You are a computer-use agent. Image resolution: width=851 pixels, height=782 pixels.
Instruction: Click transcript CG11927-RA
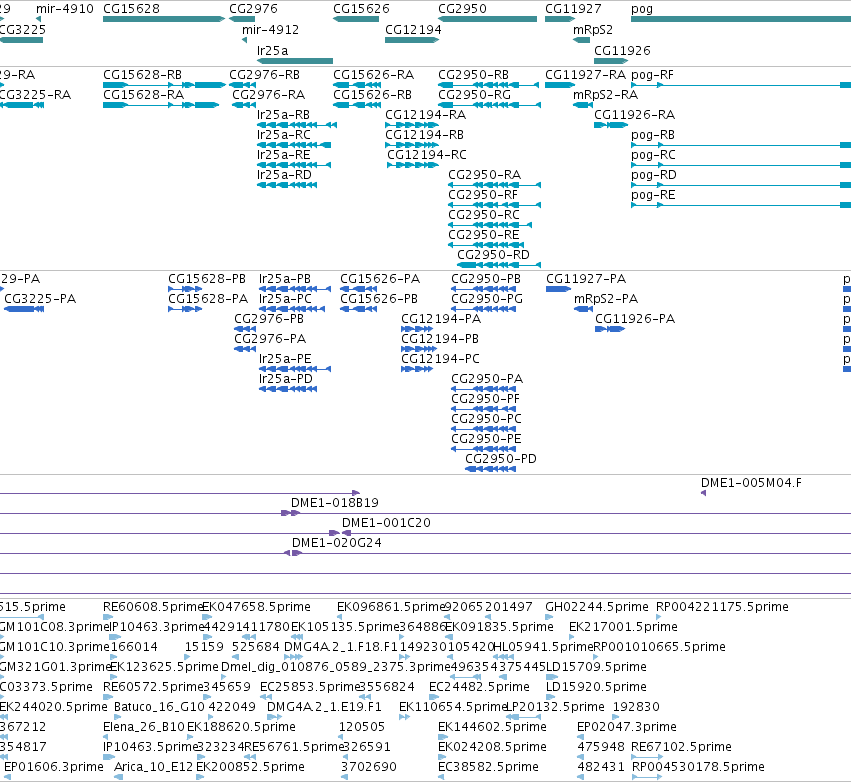click(x=560, y=85)
